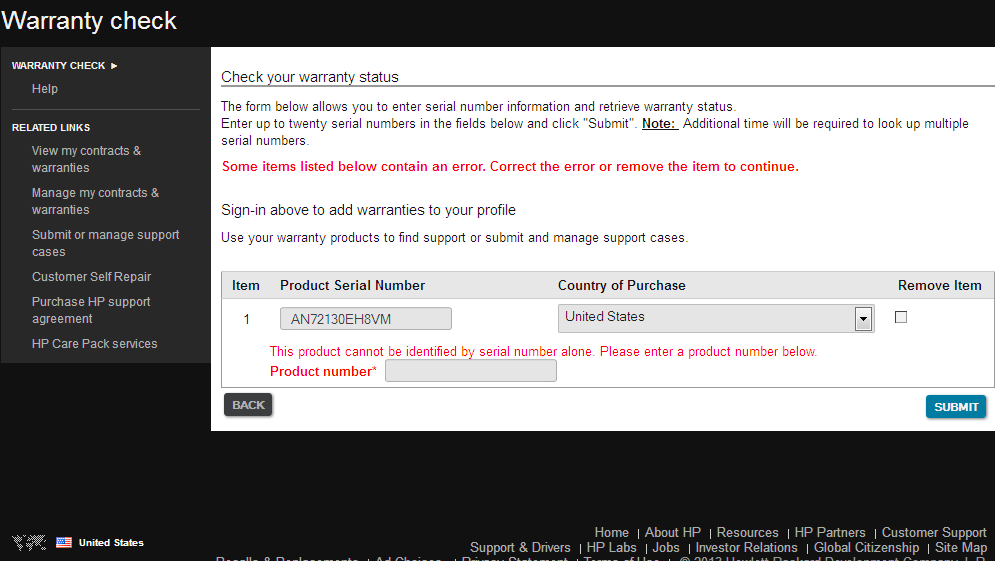
Task: Open the About HP footer link
Action: (672, 533)
